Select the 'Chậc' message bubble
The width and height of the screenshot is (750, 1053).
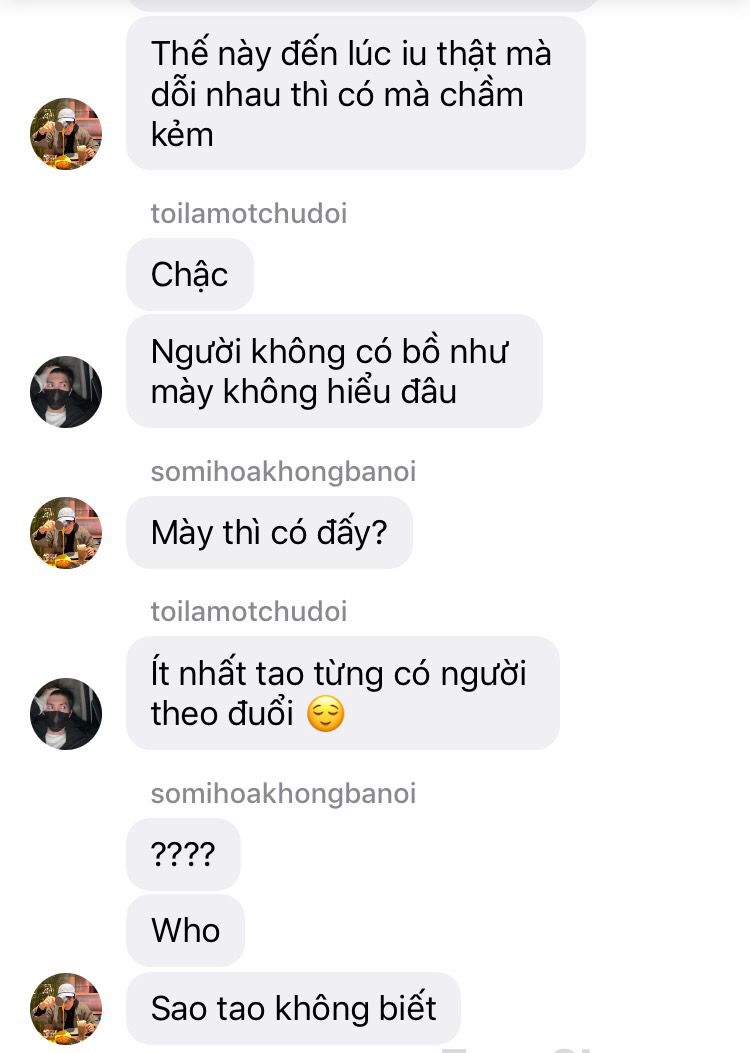coord(190,274)
